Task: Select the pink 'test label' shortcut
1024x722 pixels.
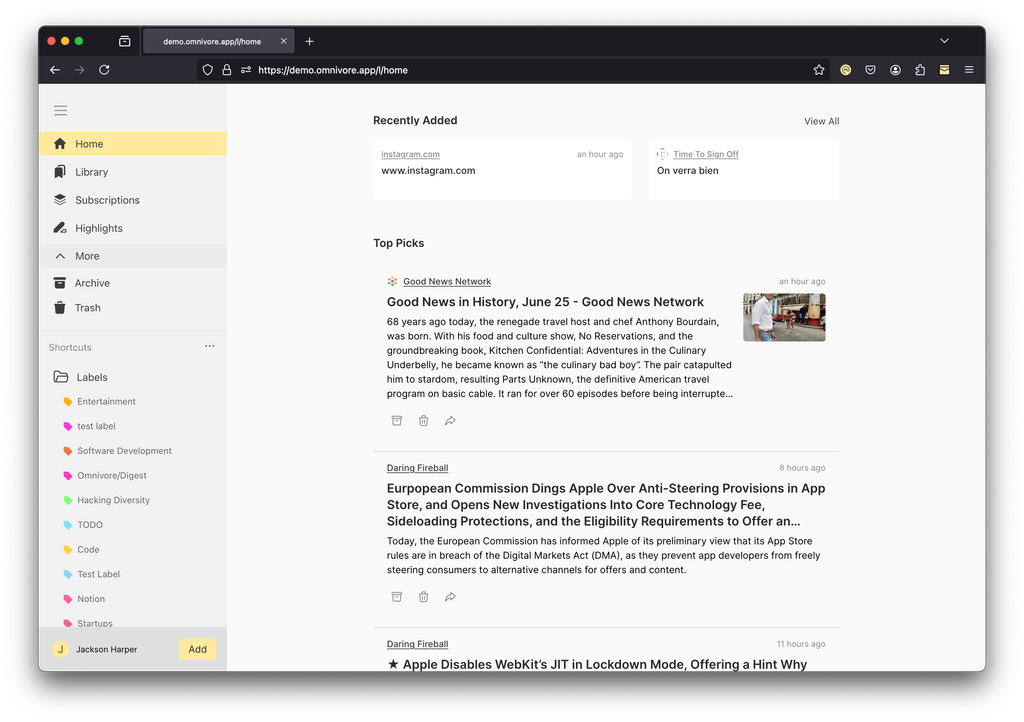Action: pyautogui.click(x=96, y=426)
